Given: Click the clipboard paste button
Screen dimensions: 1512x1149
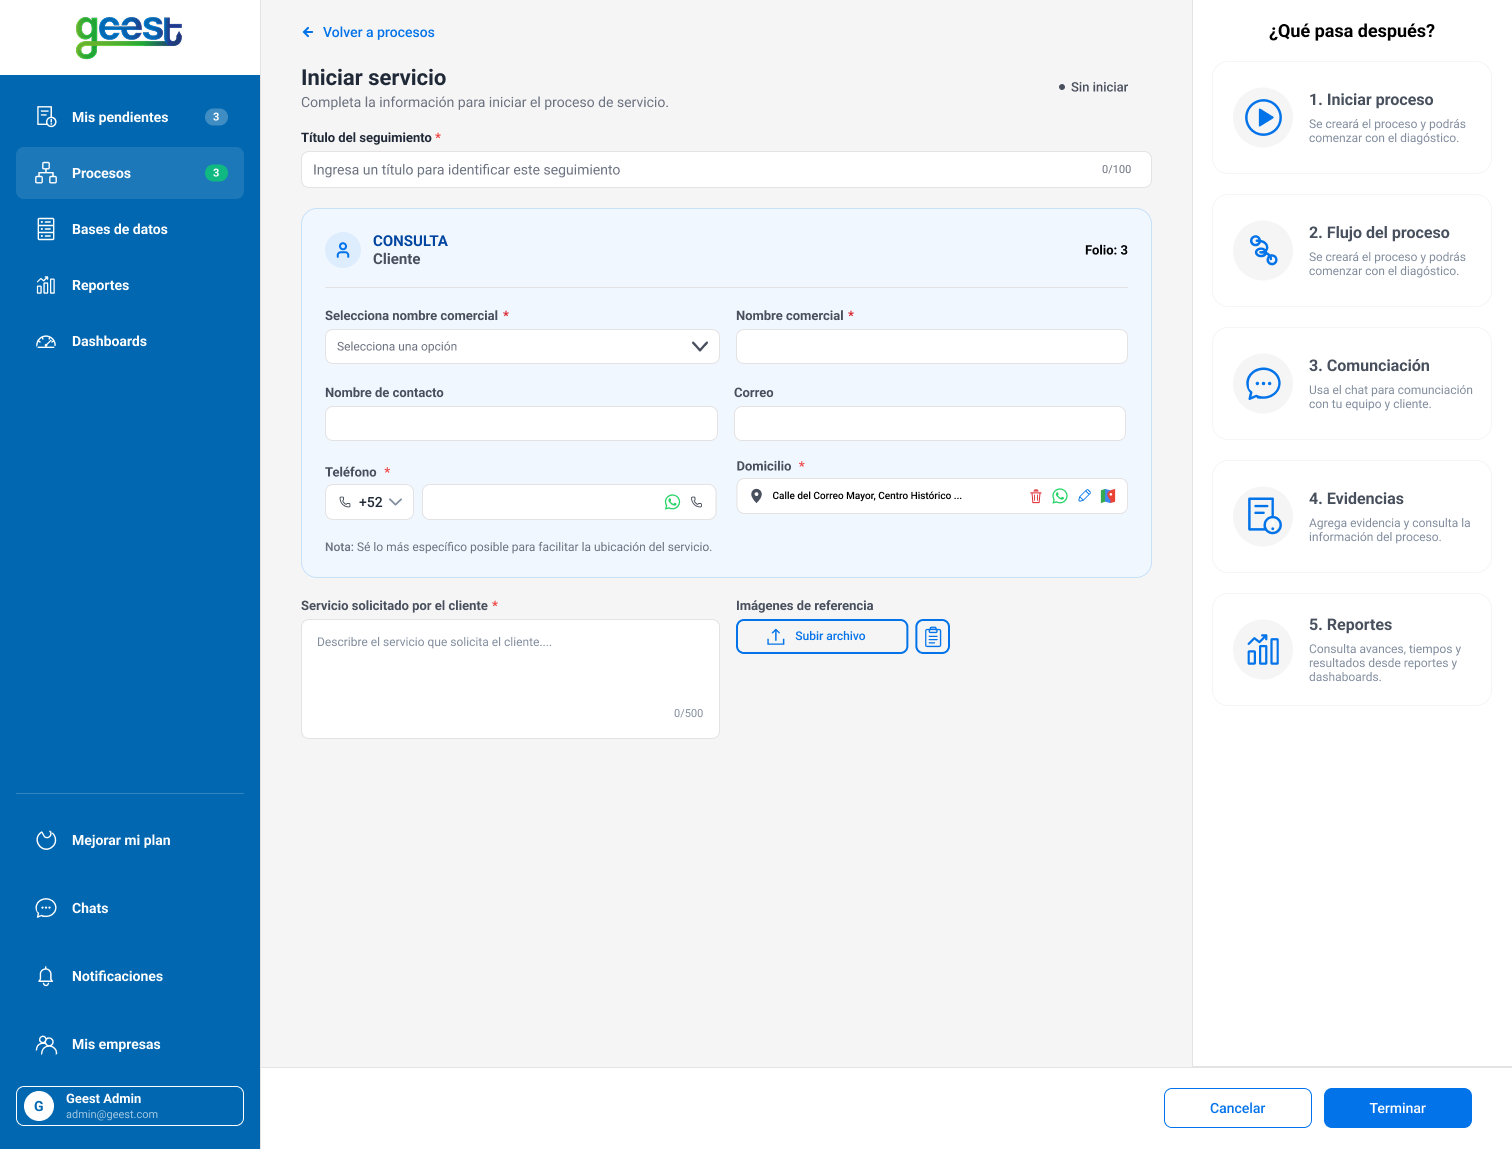Looking at the screenshot, I should tap(933, 636).
